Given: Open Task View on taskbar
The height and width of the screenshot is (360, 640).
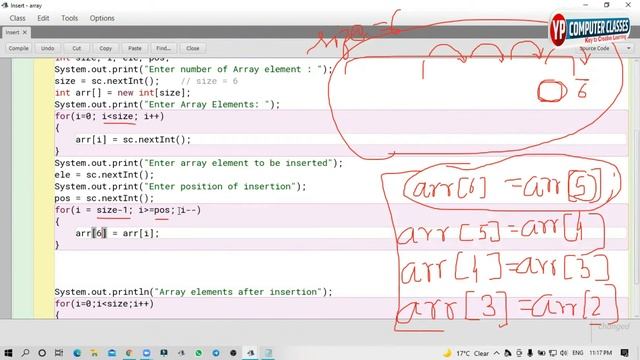Looking at the screenshot, I should pos(59,353).
